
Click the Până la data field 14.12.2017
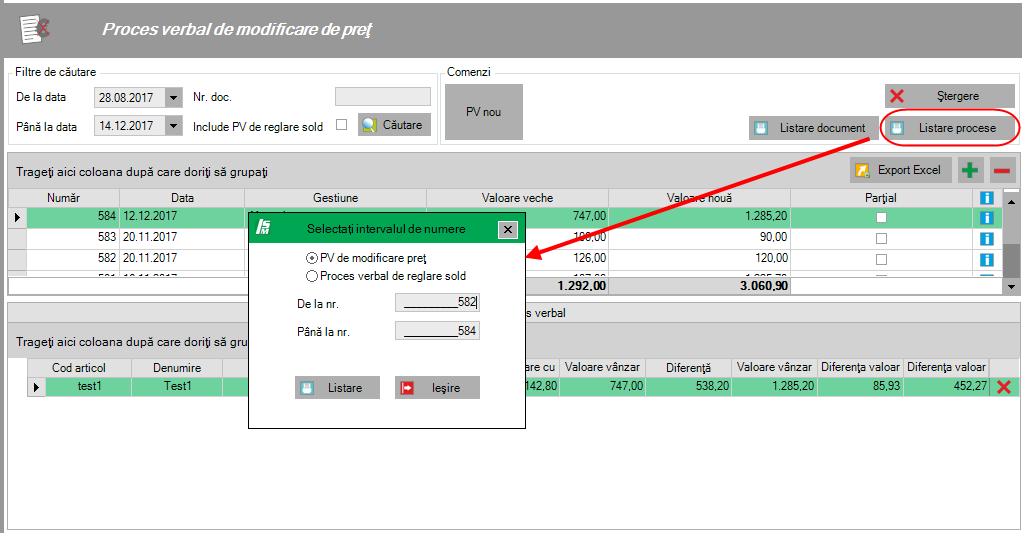click(130, 125)
